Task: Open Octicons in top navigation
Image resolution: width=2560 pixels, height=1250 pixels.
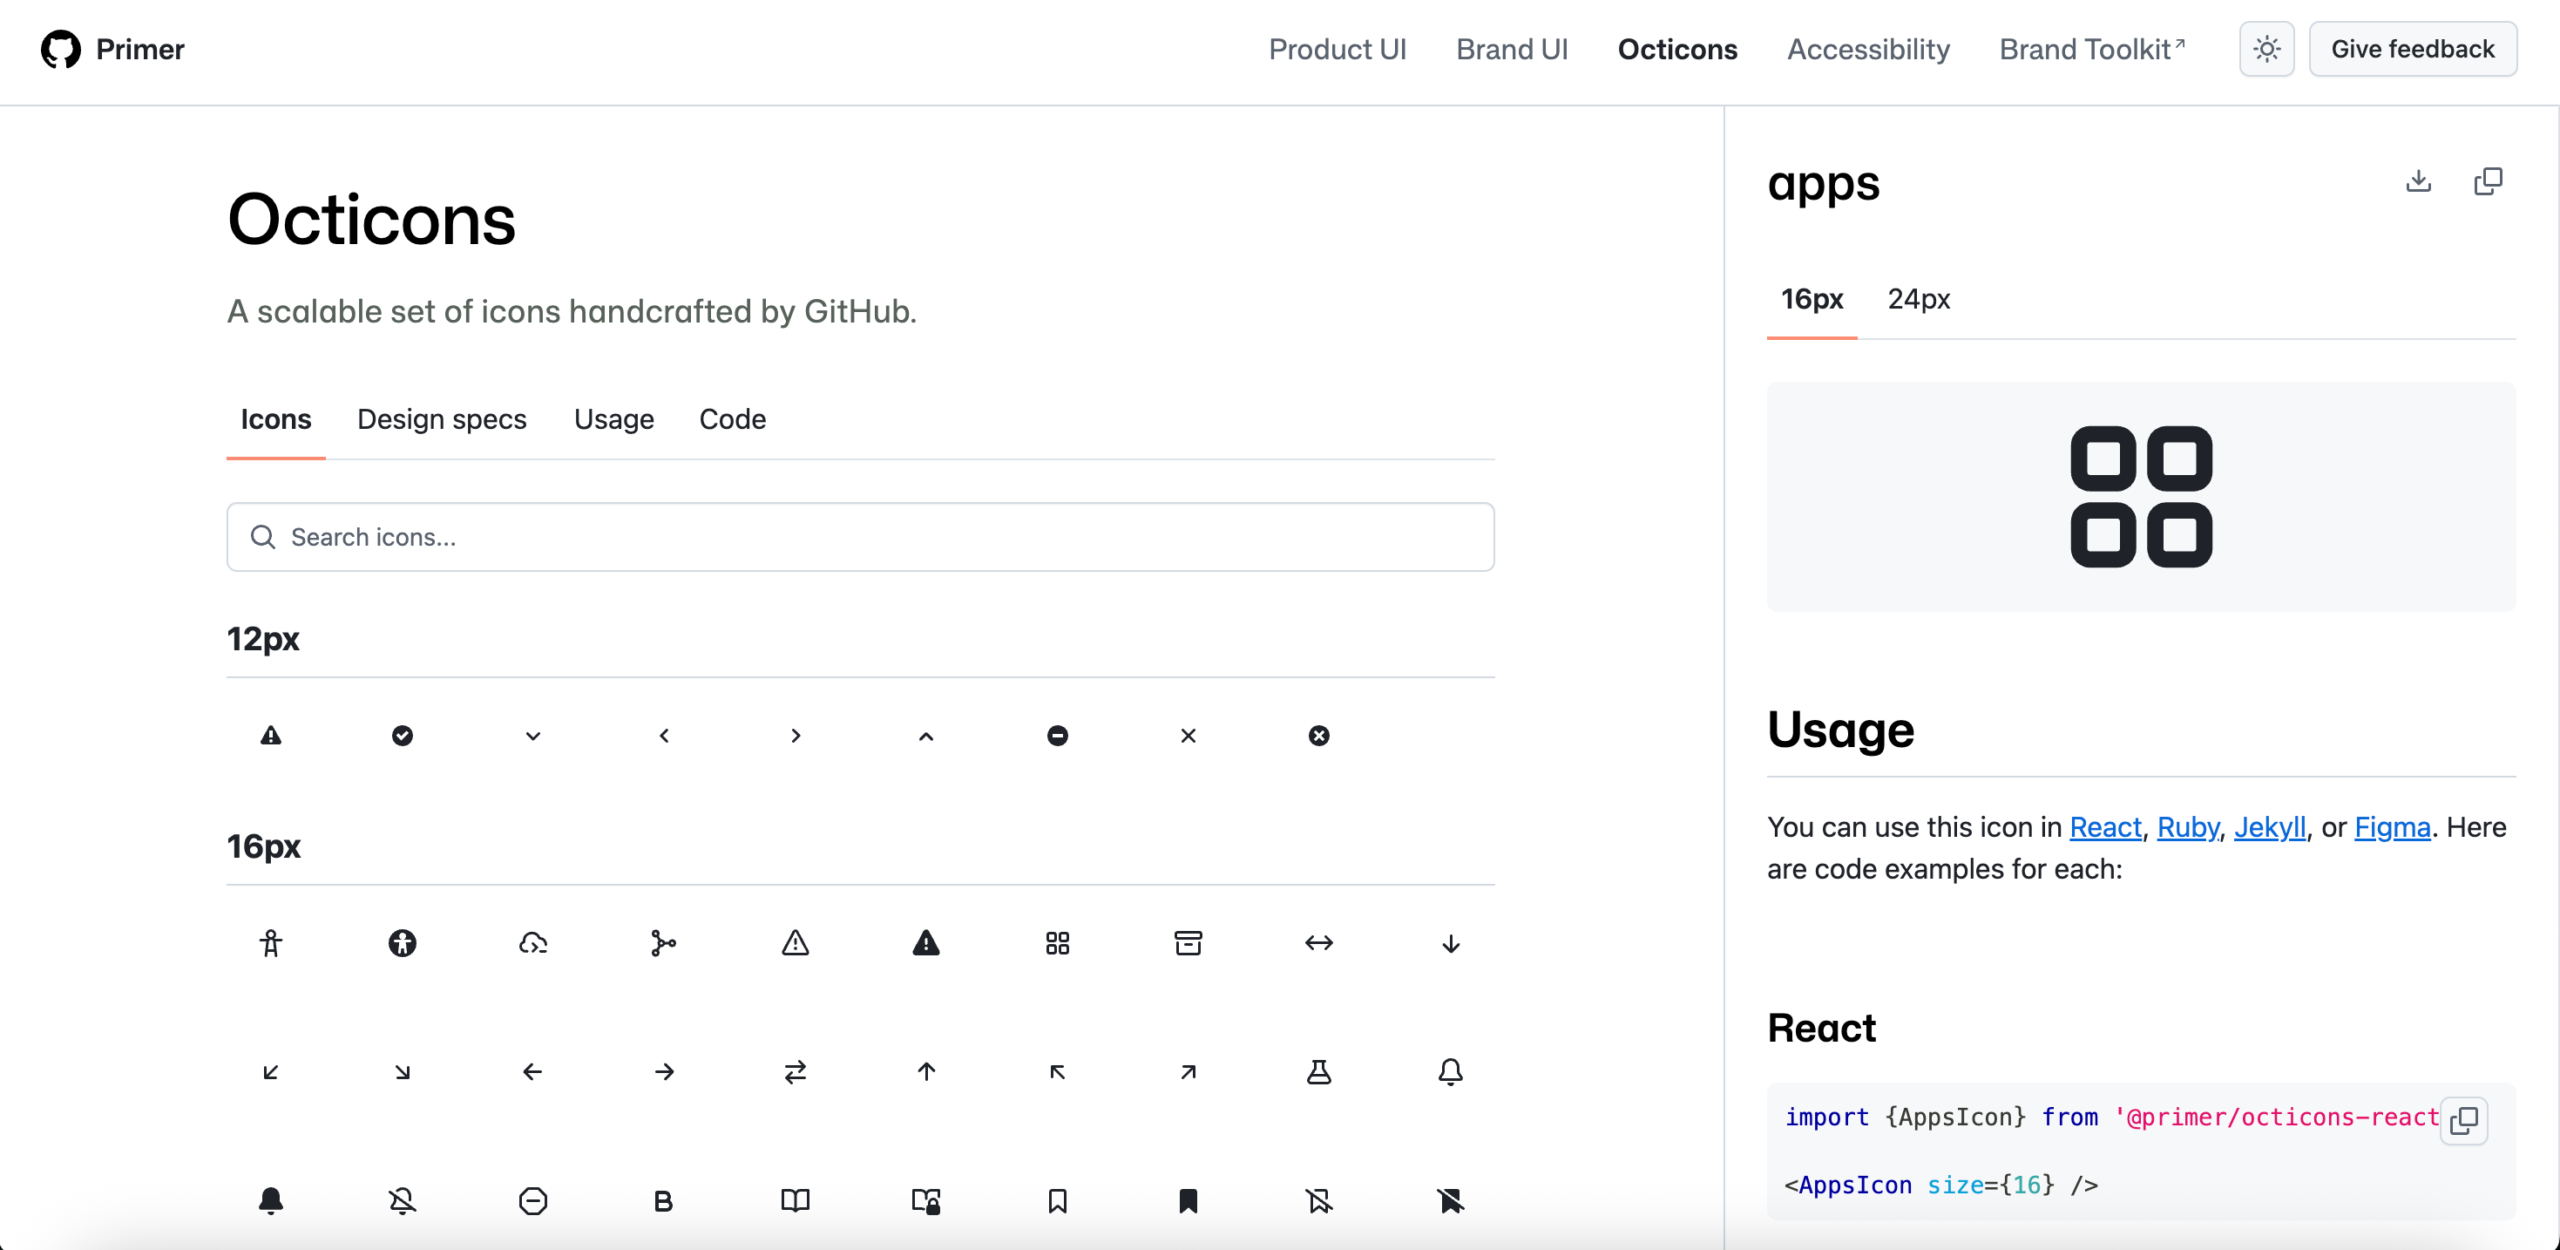Action: click(x=1677, y=49)
